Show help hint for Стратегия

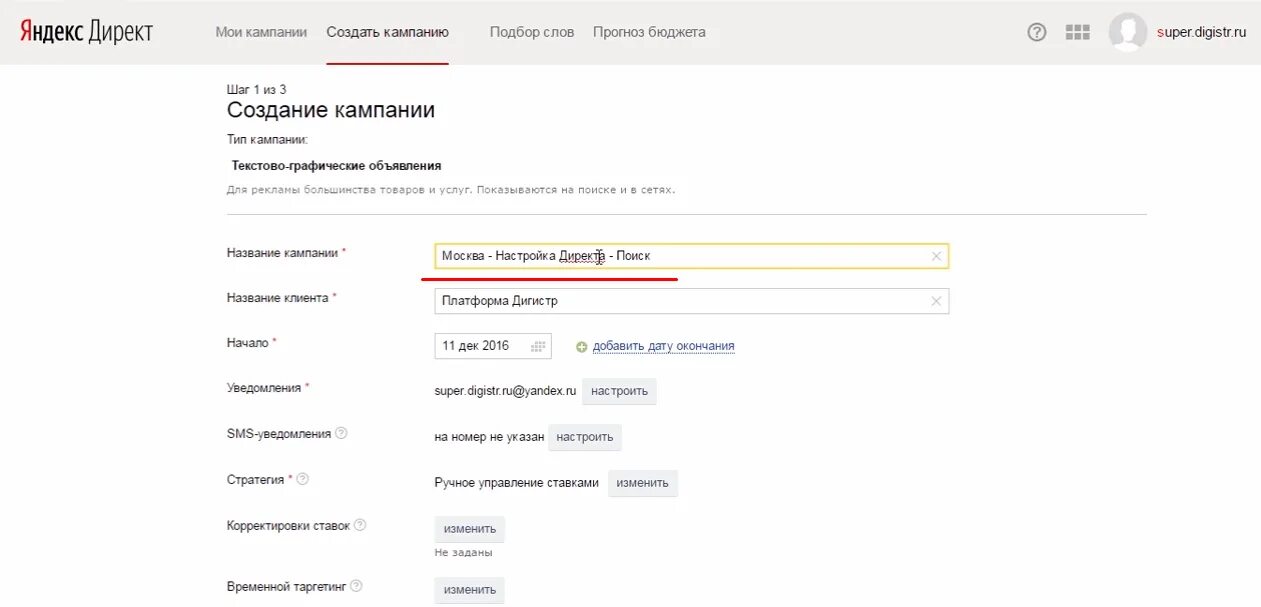pos(303,479)
